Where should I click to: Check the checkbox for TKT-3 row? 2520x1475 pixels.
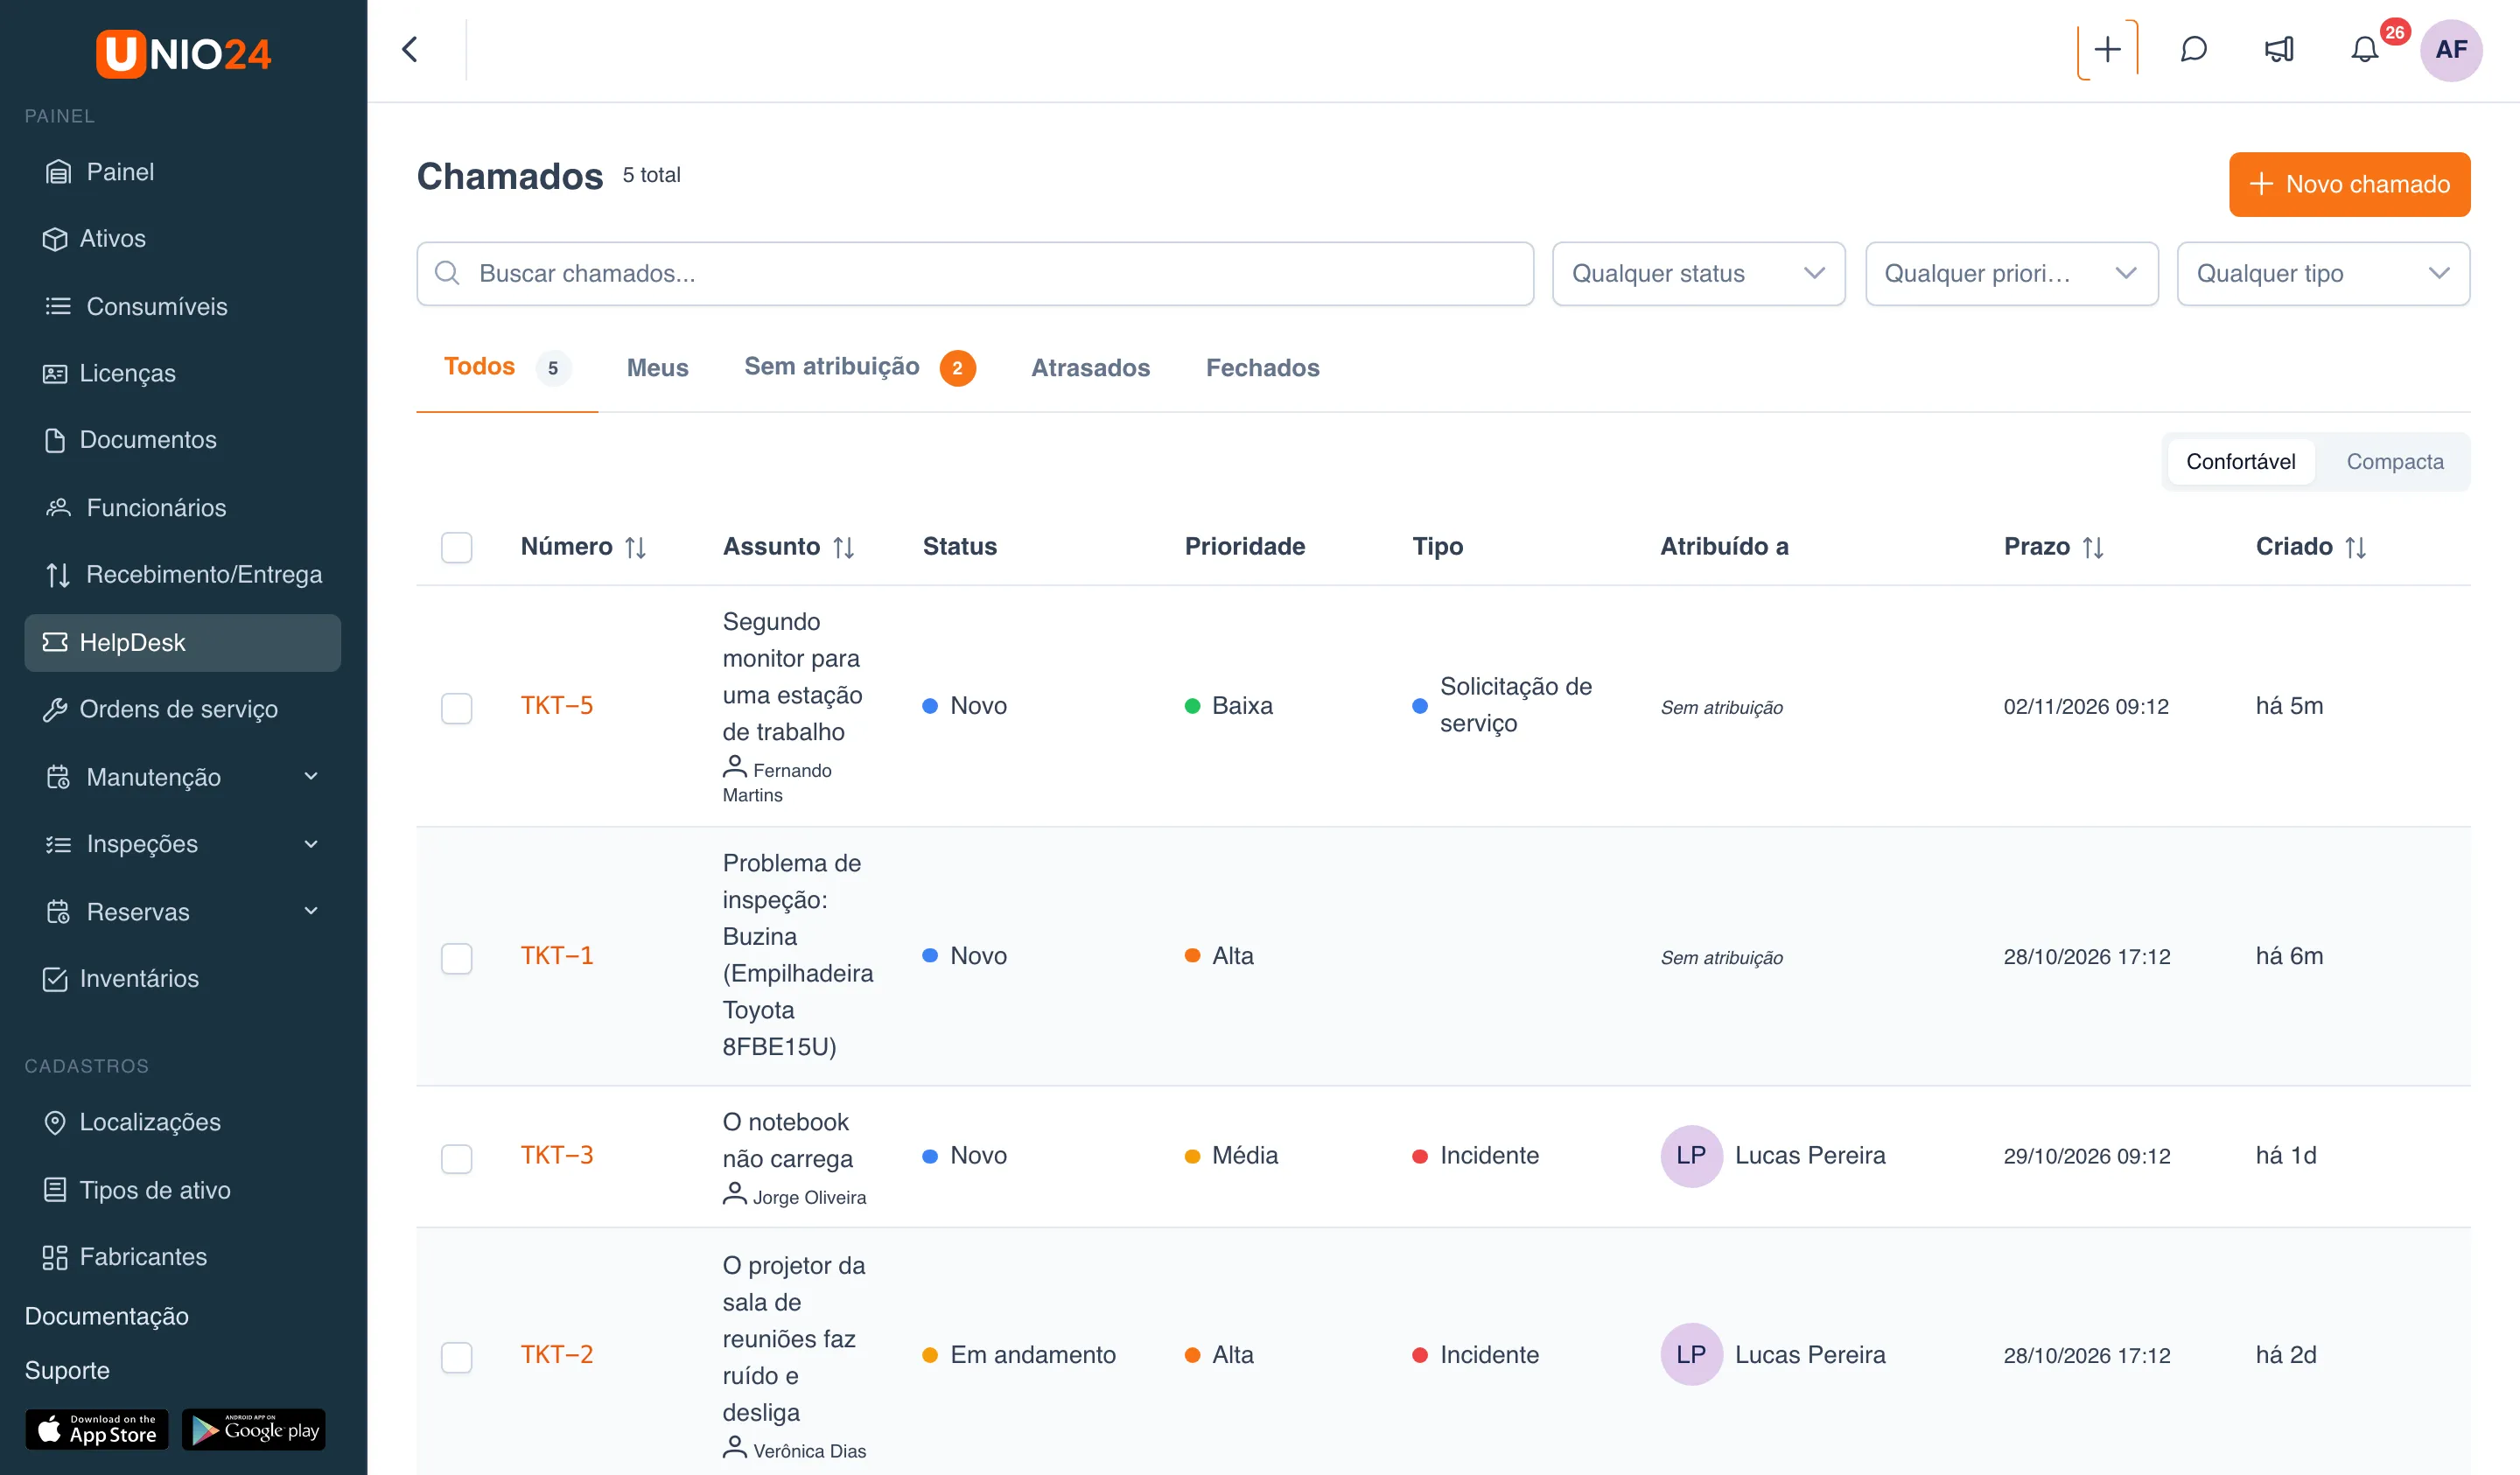457,1157
